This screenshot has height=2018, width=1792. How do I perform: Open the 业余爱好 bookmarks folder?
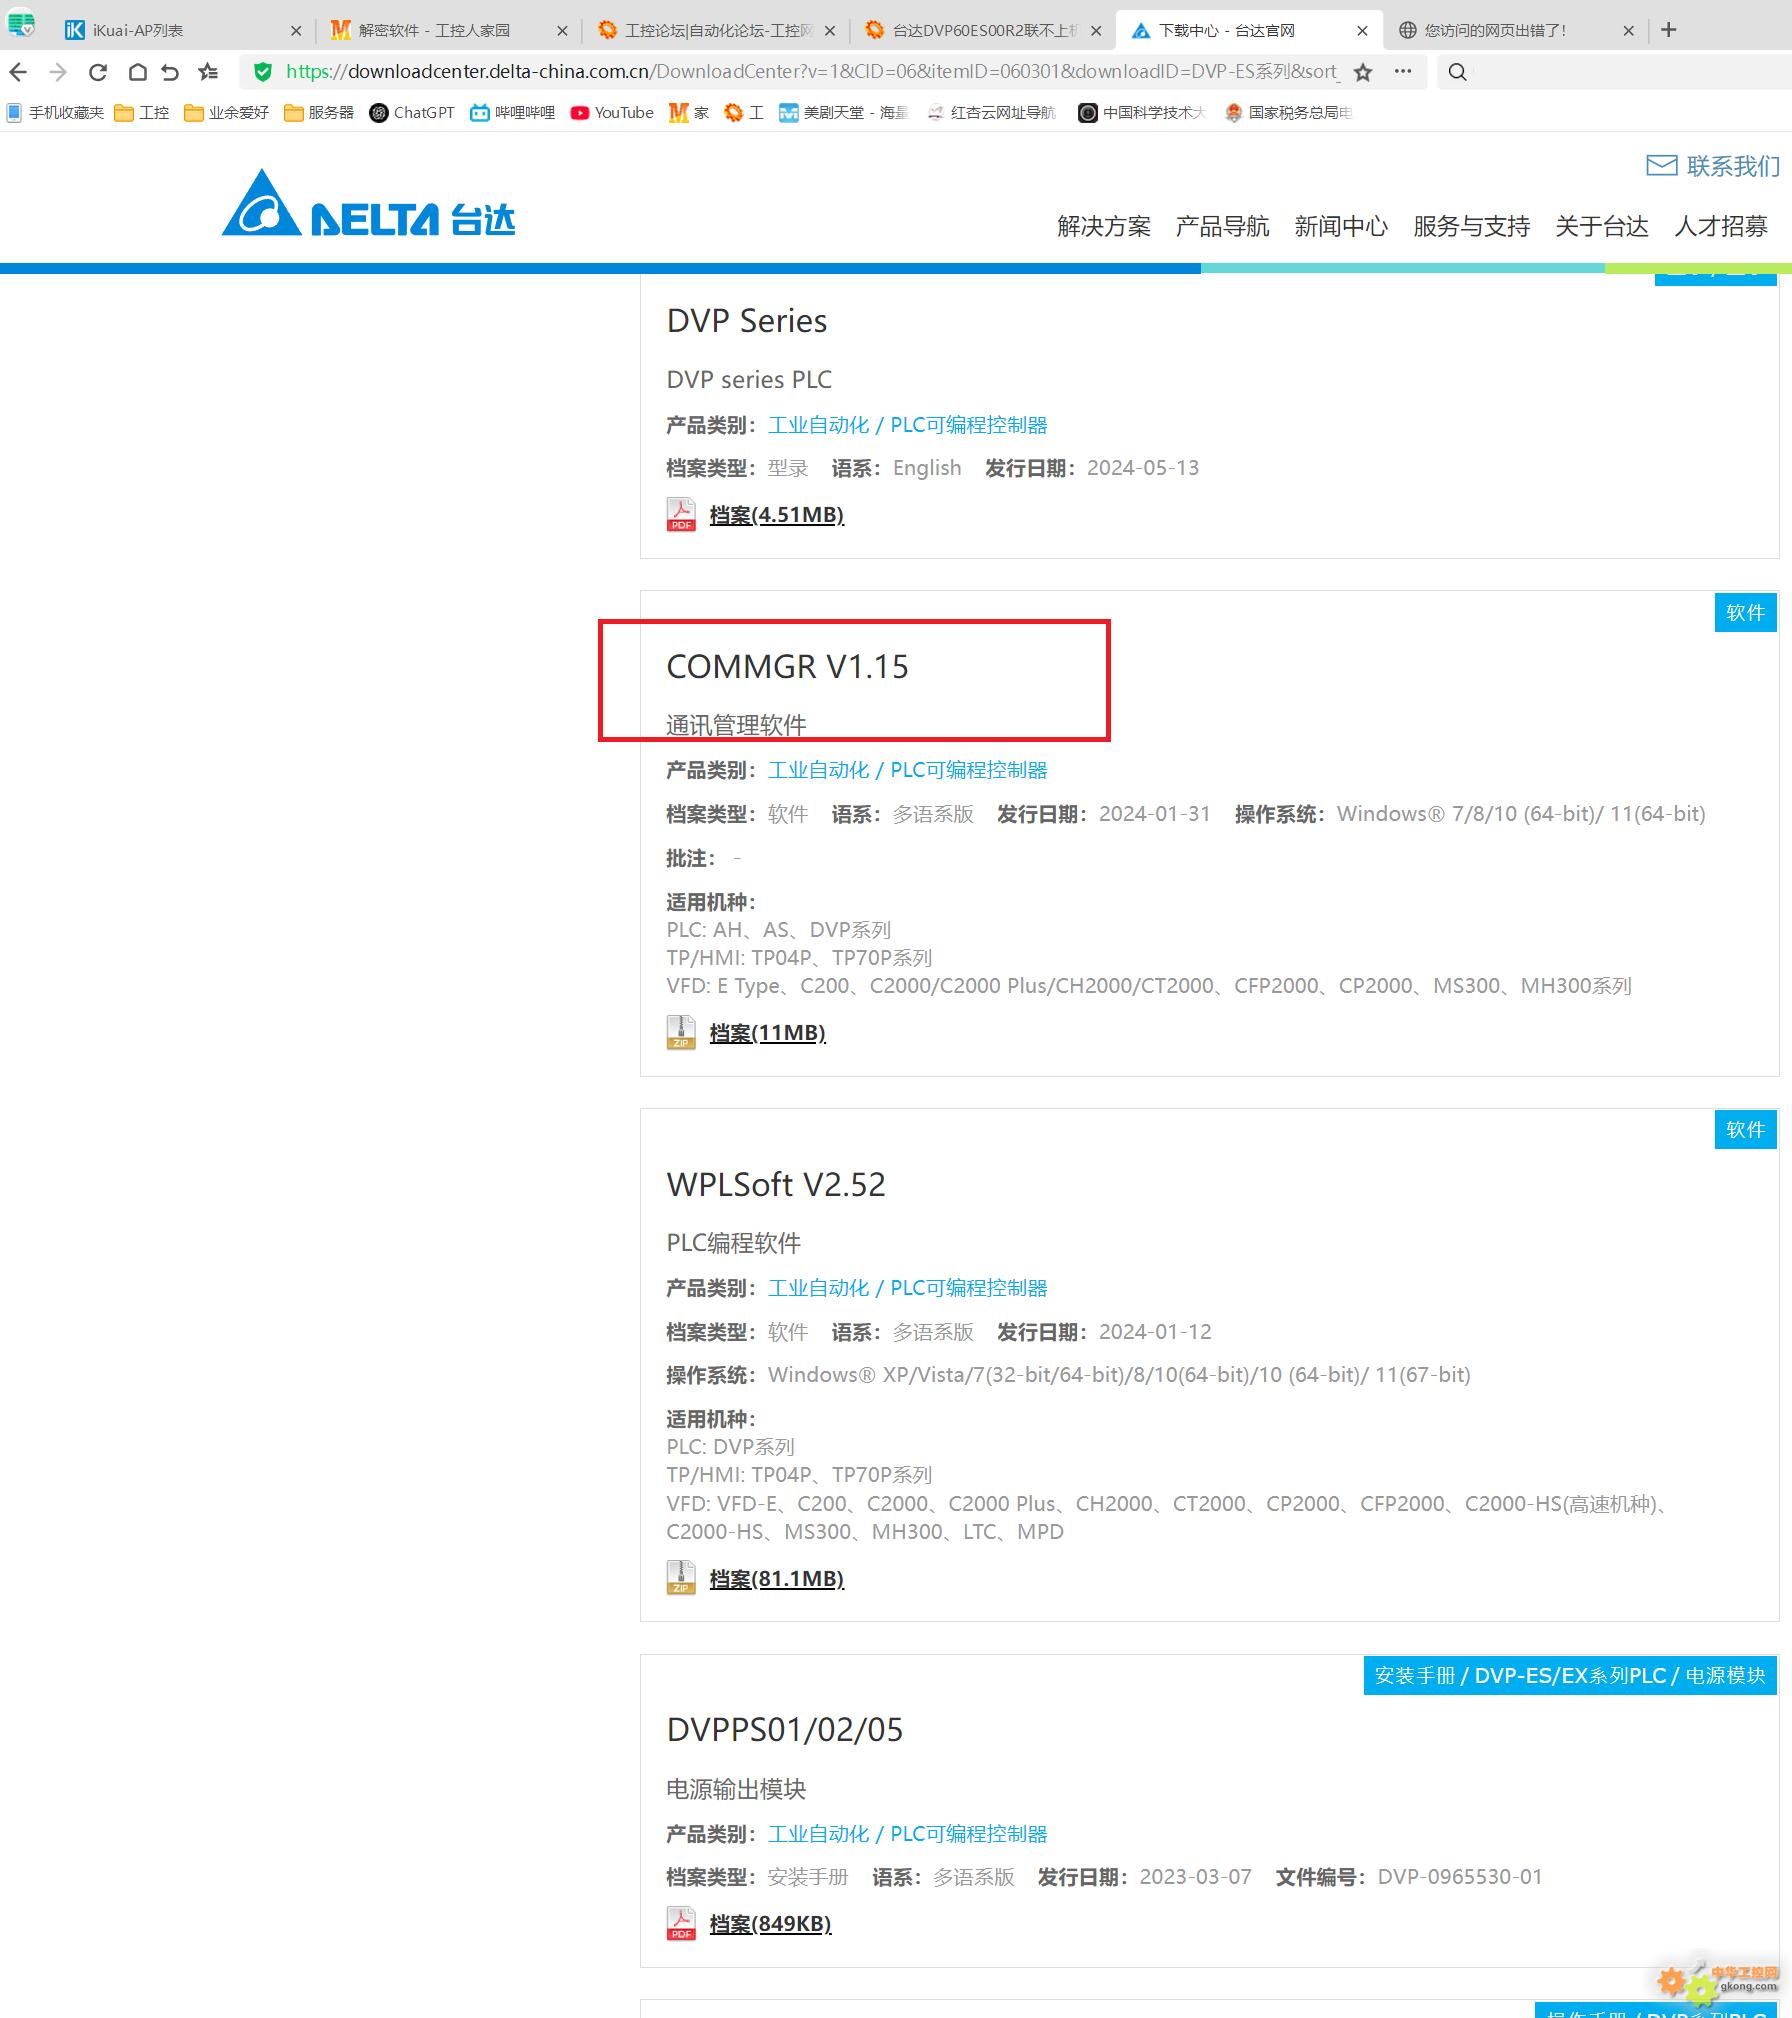tap(227, 113)
